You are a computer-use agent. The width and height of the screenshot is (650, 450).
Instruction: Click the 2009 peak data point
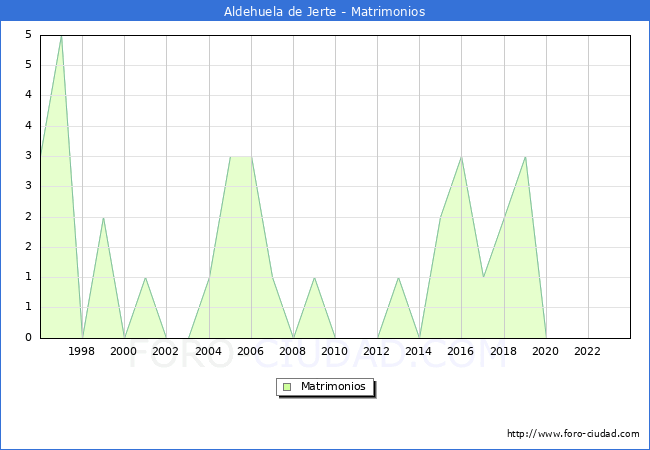click(x=315, y=278)
